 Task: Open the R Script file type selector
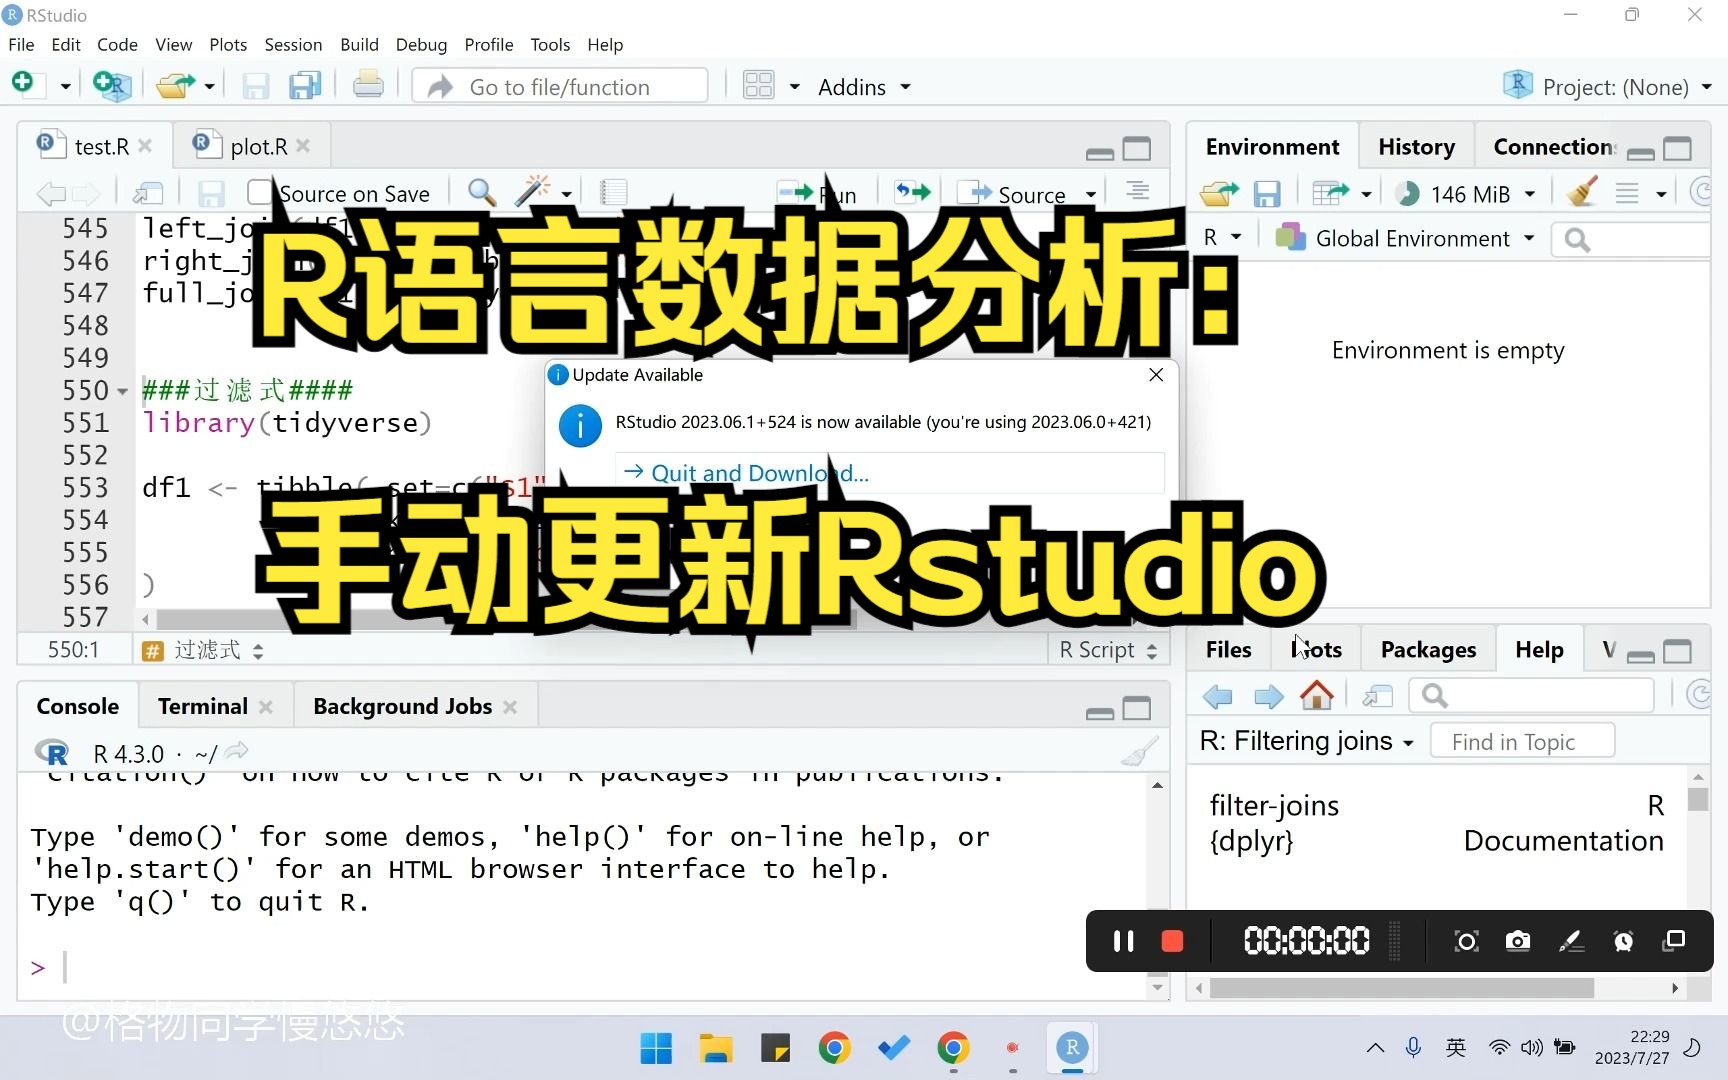click(x=1108, y=650)
